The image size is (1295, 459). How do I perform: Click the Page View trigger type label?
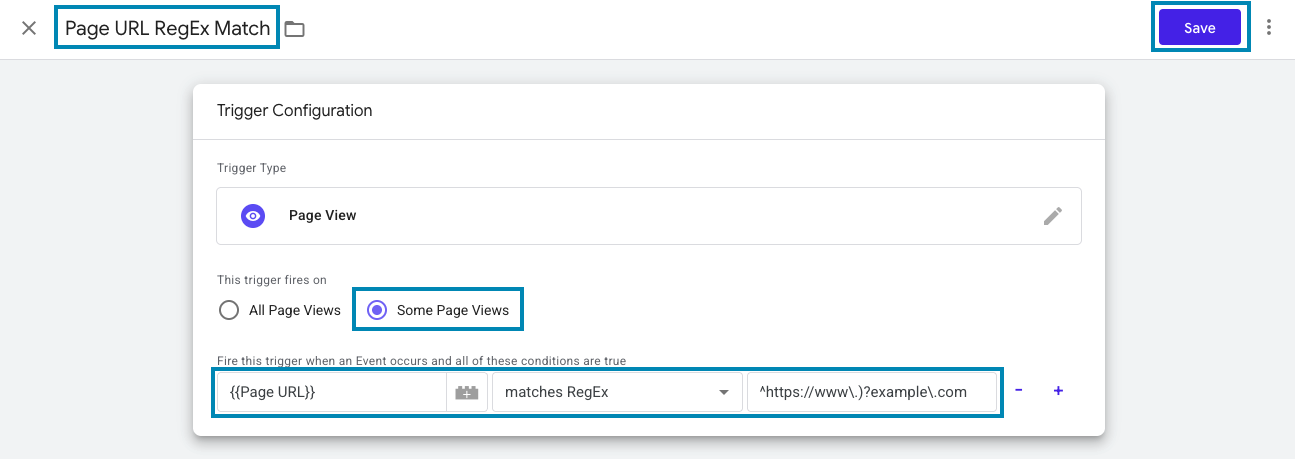tap(322, 215)
